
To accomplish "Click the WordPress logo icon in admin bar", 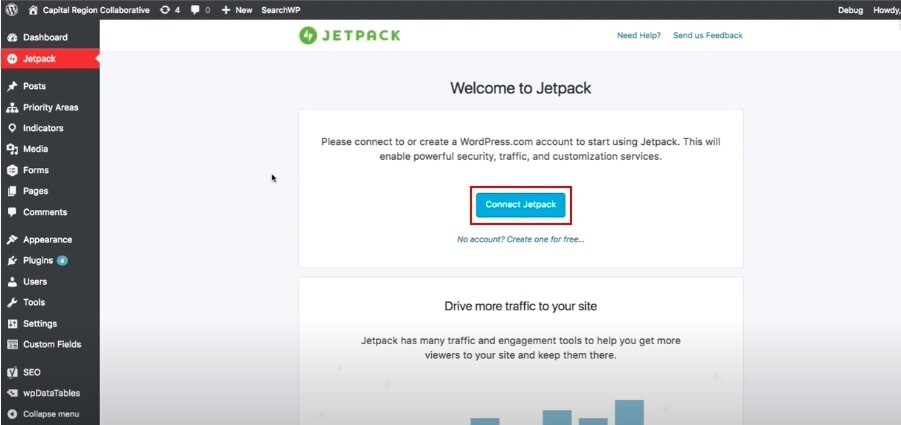I will 12,10.
